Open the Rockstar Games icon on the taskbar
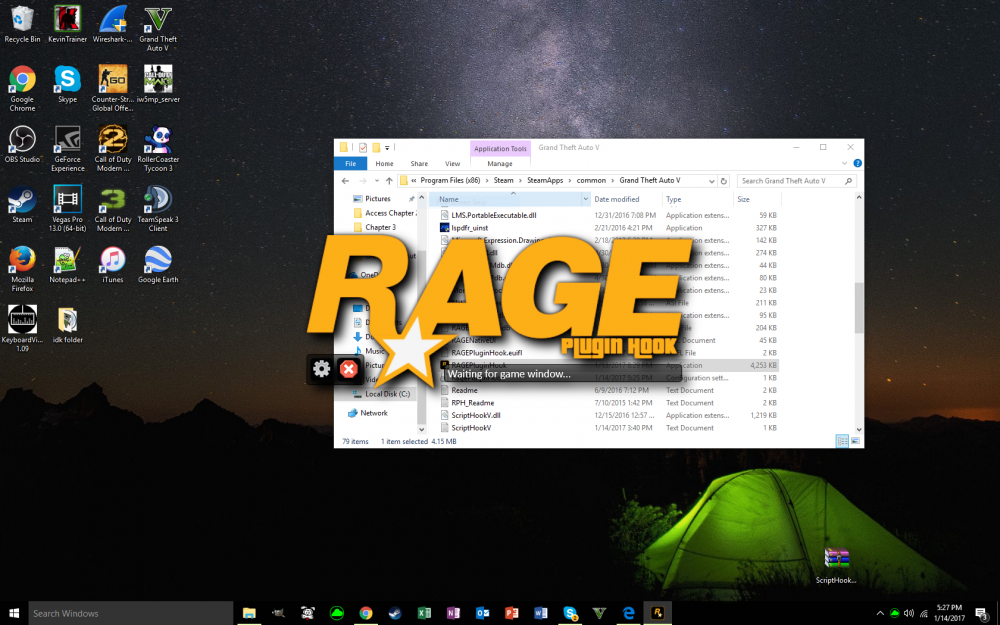Image resolution: width=1000 pixels, height=625 pixels. [x=659, y=612]
